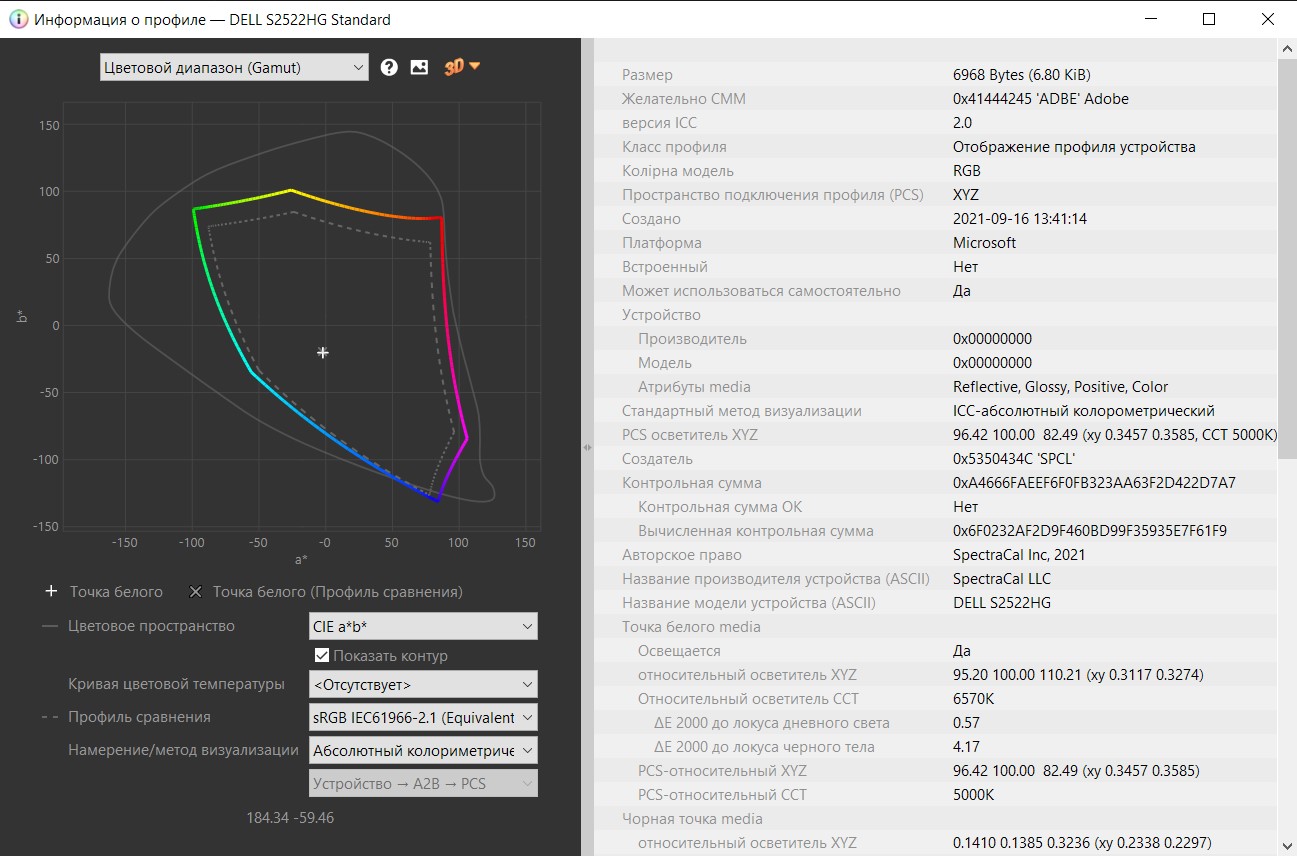Select the версия ICC row
1297x856 pixels.
[936, 123]
